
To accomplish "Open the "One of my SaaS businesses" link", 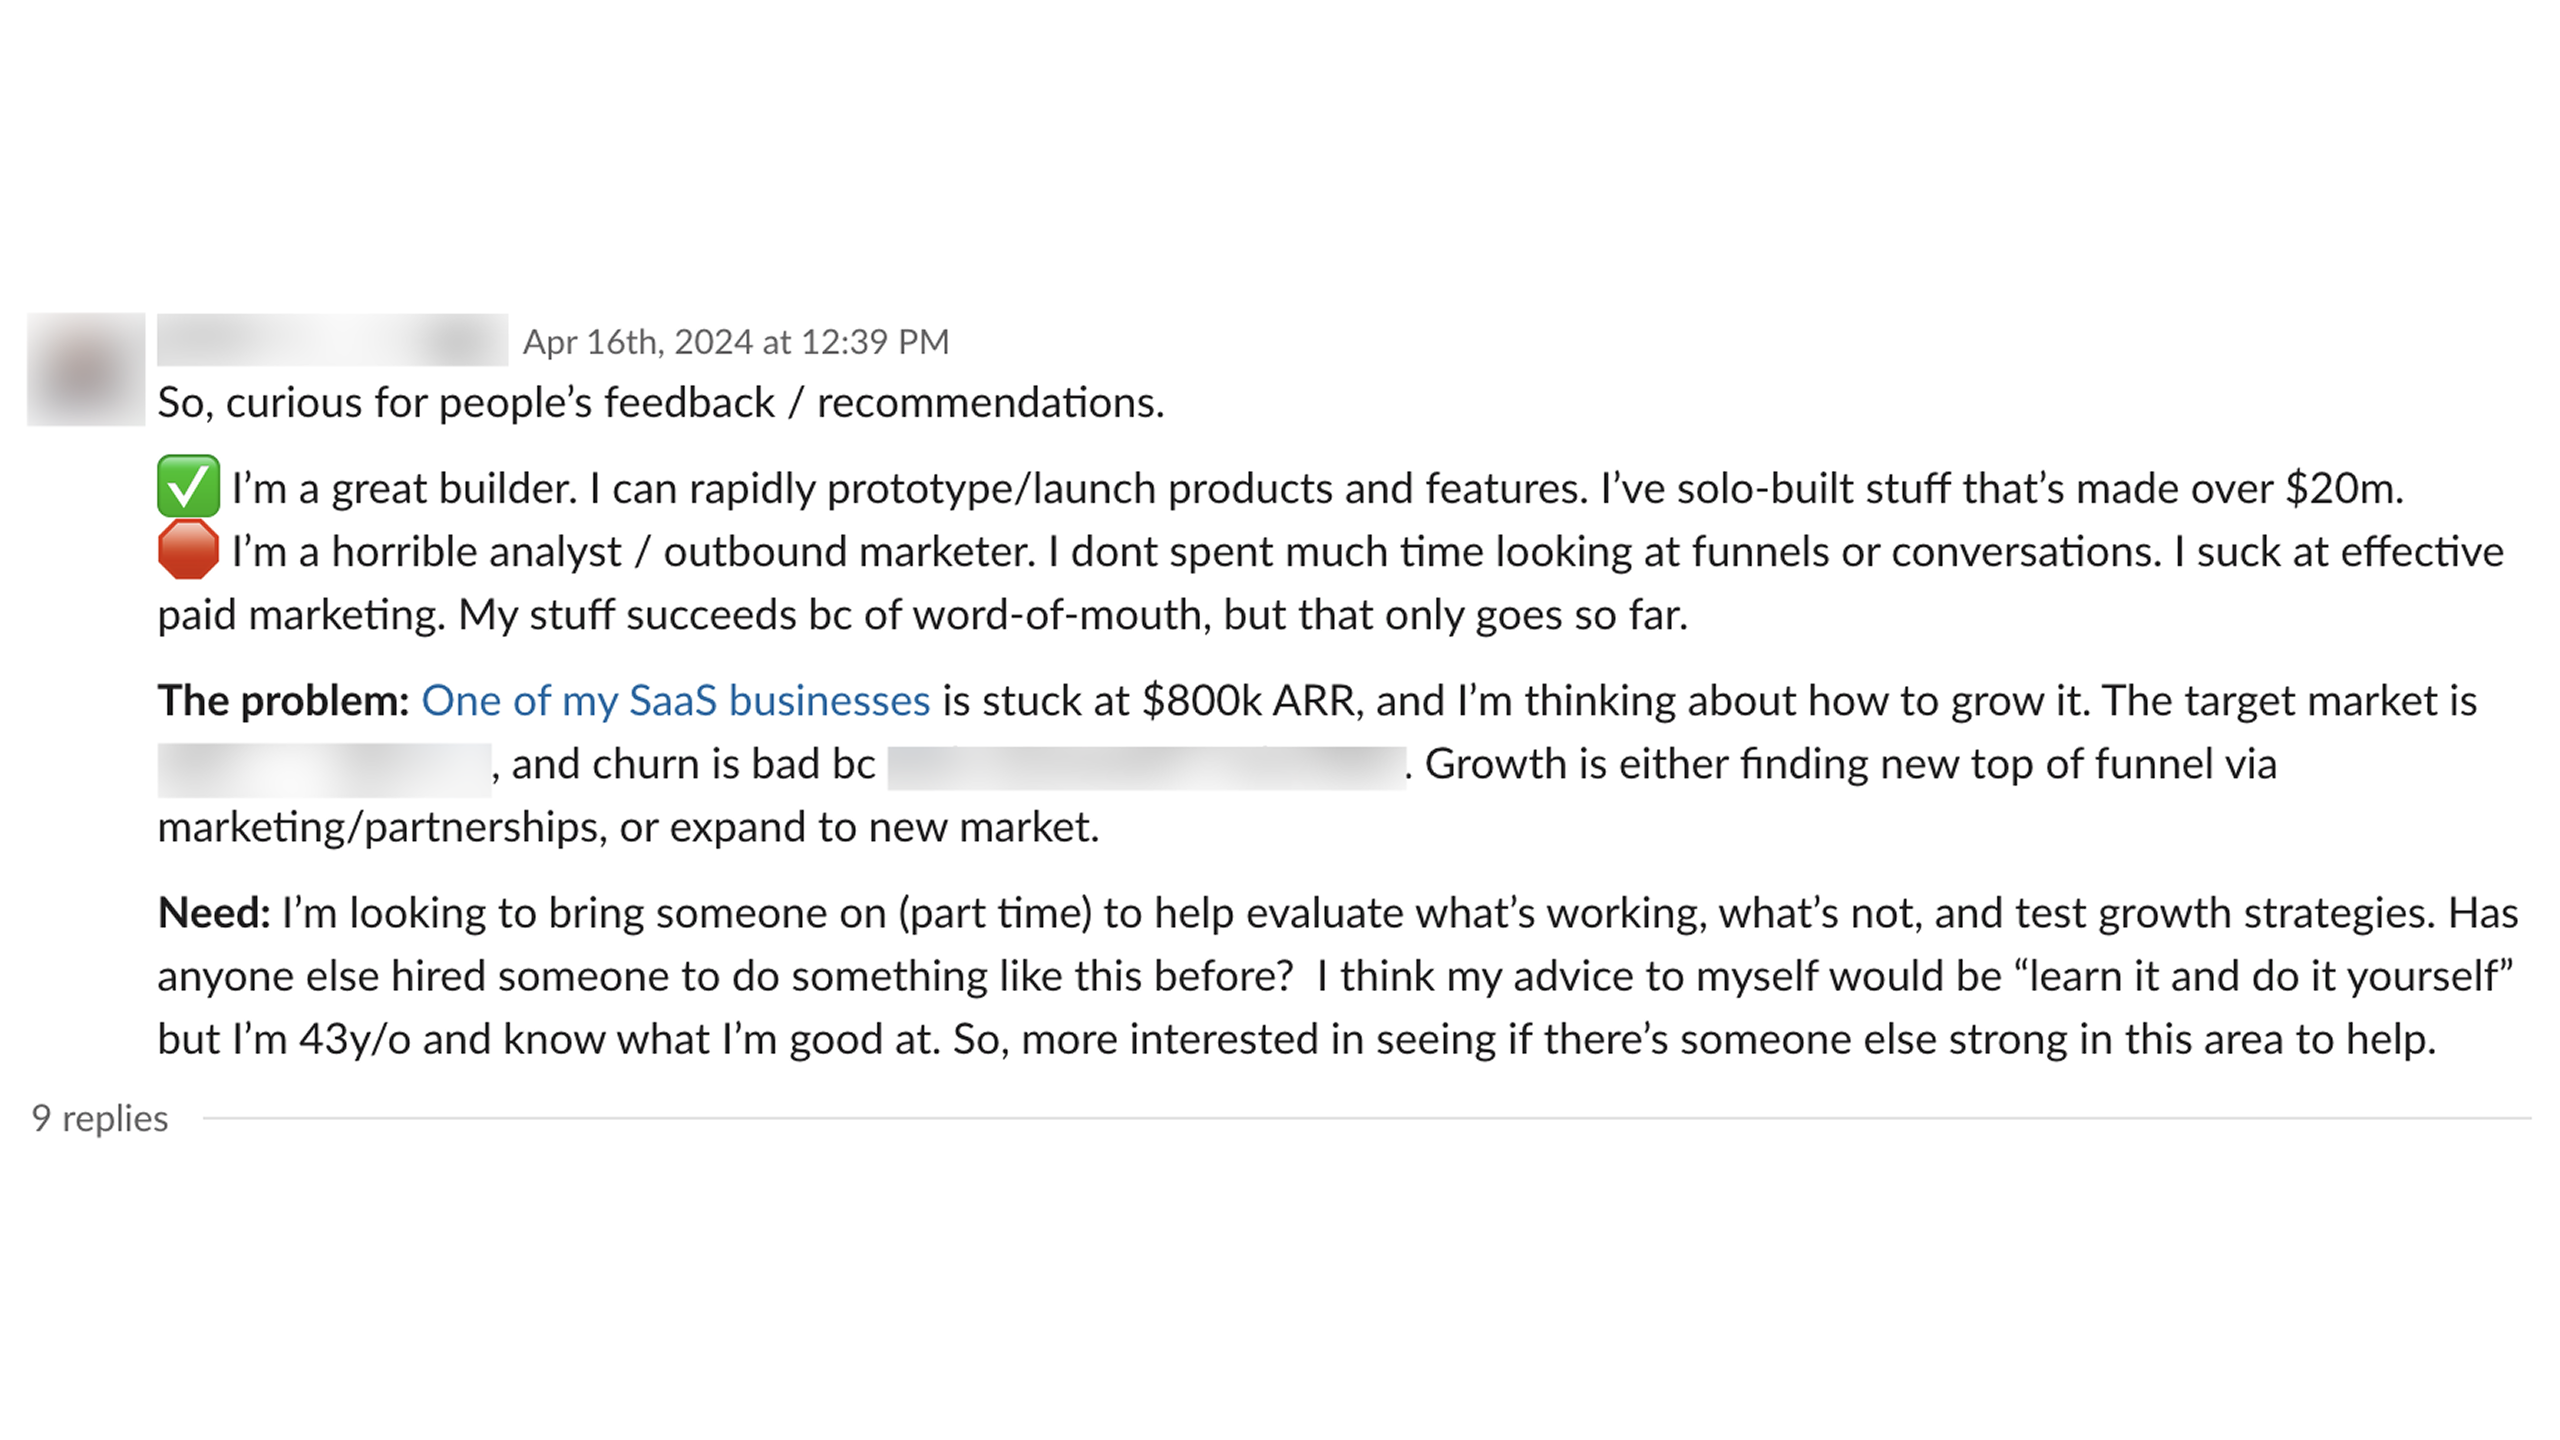I will [x=675, y=701].
